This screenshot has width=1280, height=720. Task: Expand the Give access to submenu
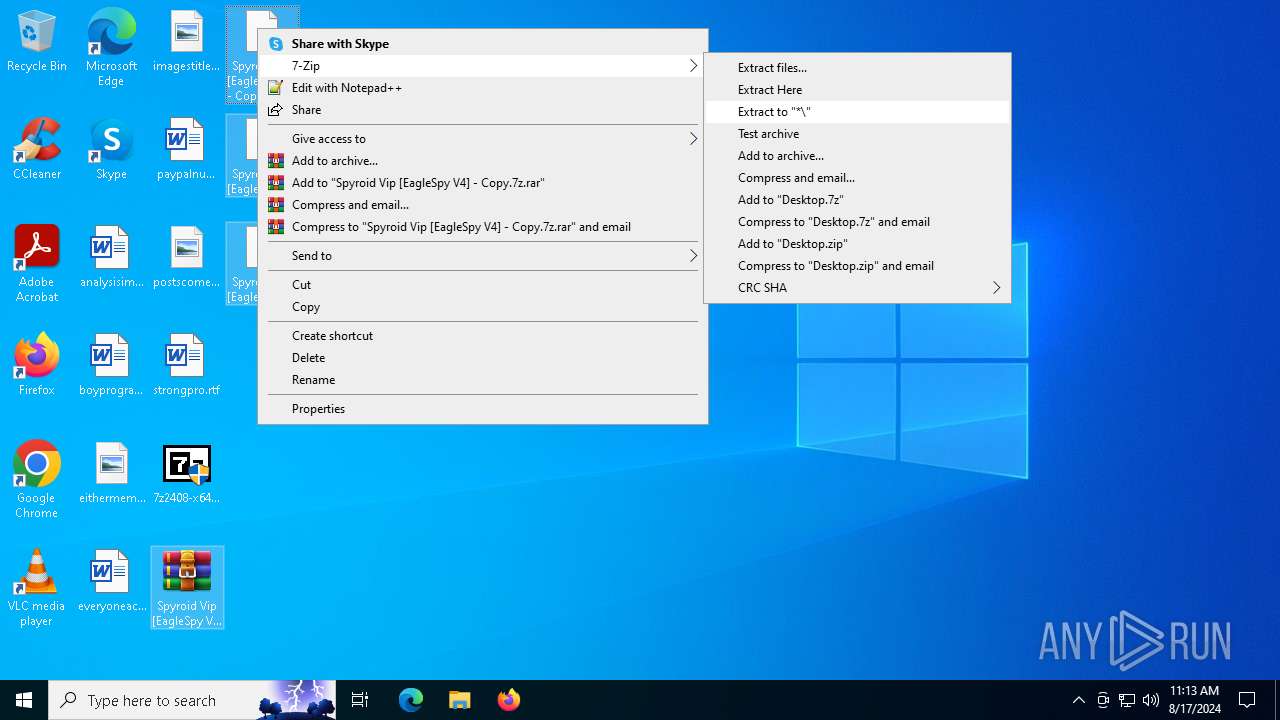click(483, 139)
